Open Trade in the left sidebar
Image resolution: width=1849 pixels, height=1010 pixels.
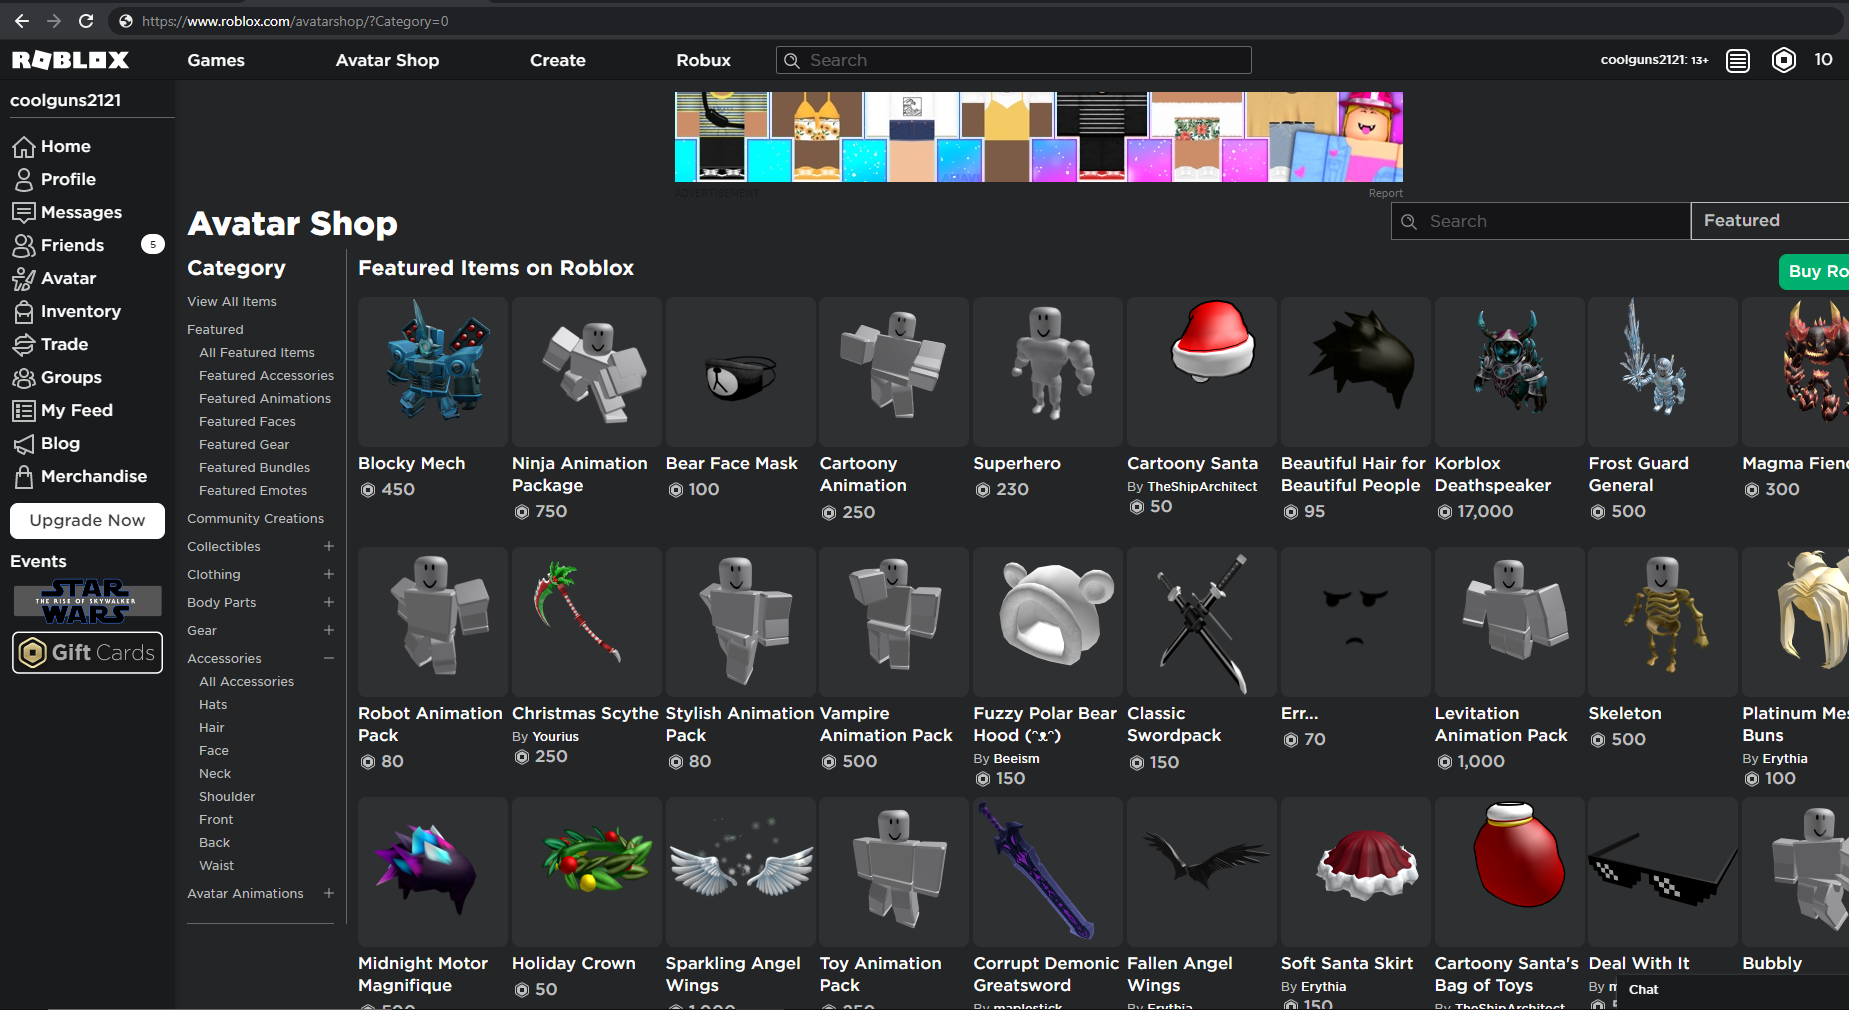click(x=64, y=344)
